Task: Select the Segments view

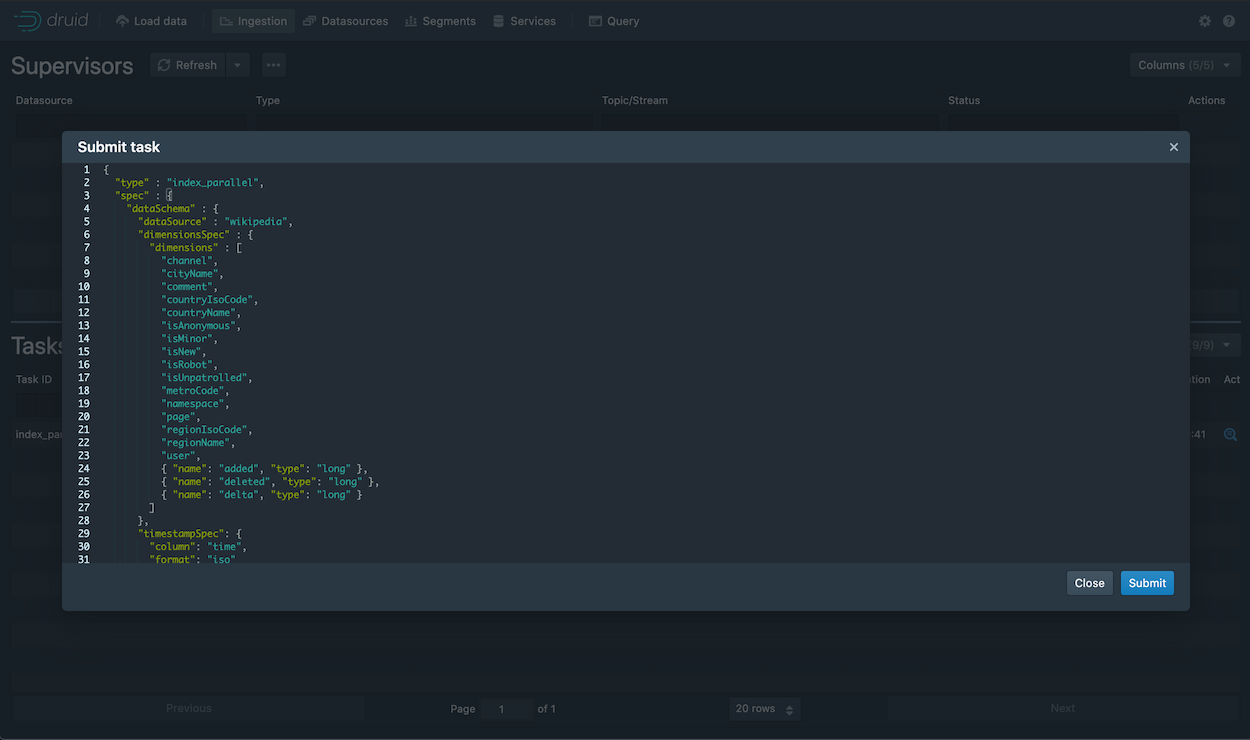Action: pyautogui.click(x=440, y=20)
